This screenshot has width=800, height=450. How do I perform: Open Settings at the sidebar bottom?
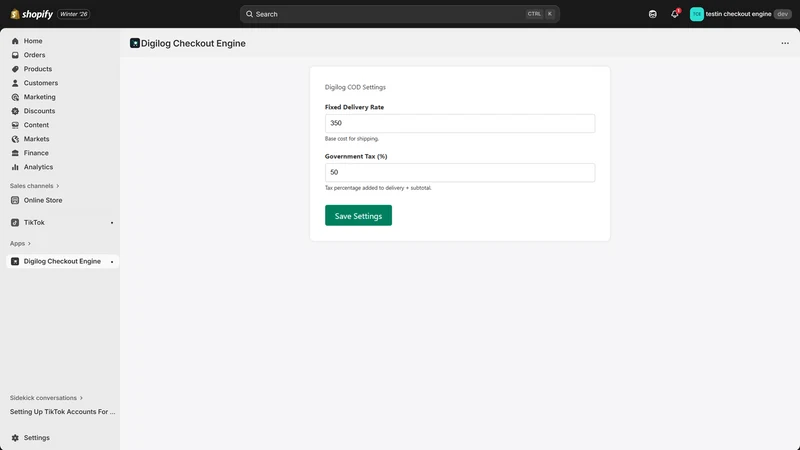pyautogui.click(x=36, y=438)
